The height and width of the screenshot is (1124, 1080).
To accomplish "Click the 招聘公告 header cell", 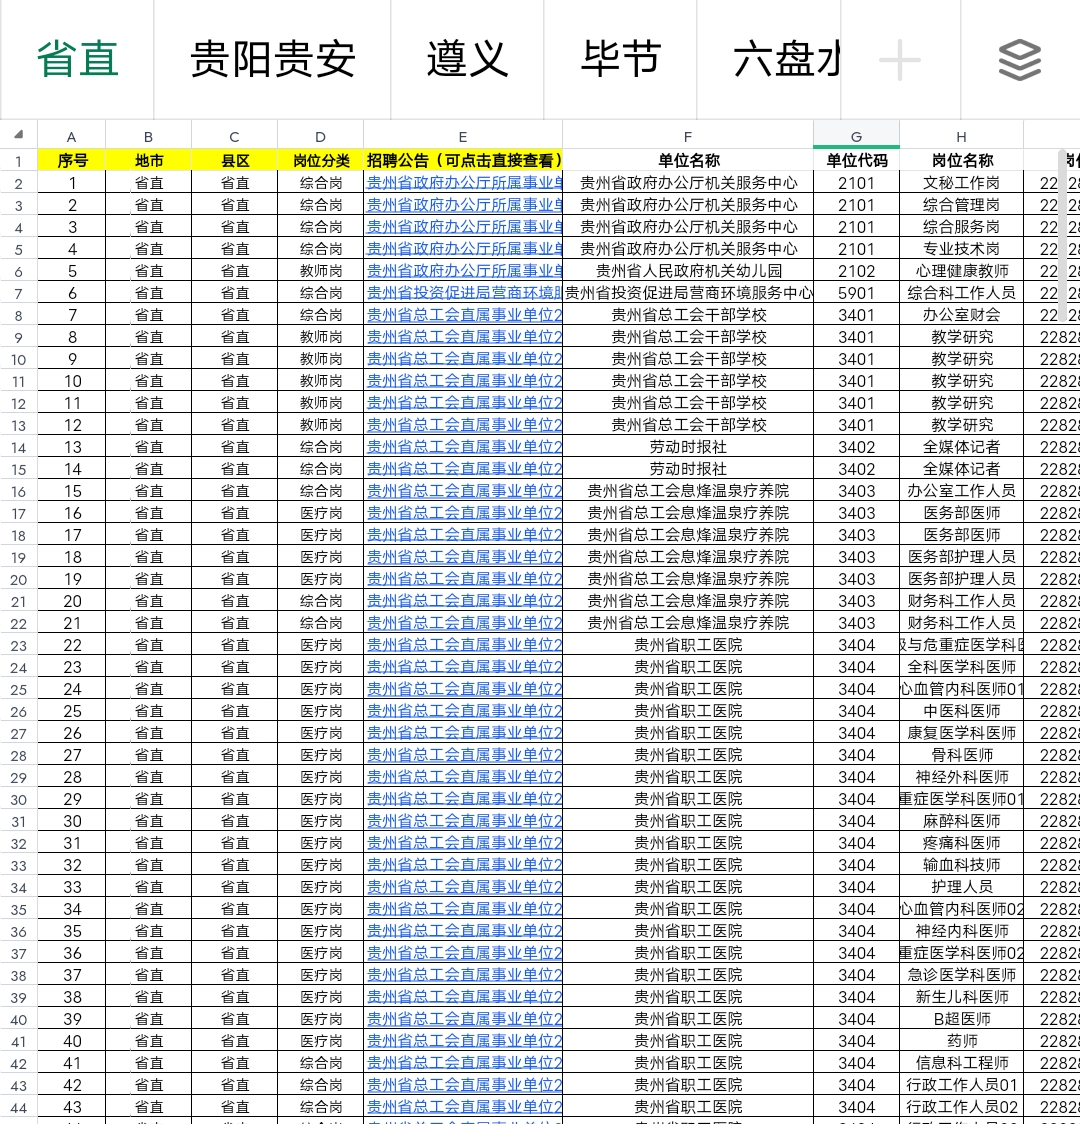I will click(463, 160).
